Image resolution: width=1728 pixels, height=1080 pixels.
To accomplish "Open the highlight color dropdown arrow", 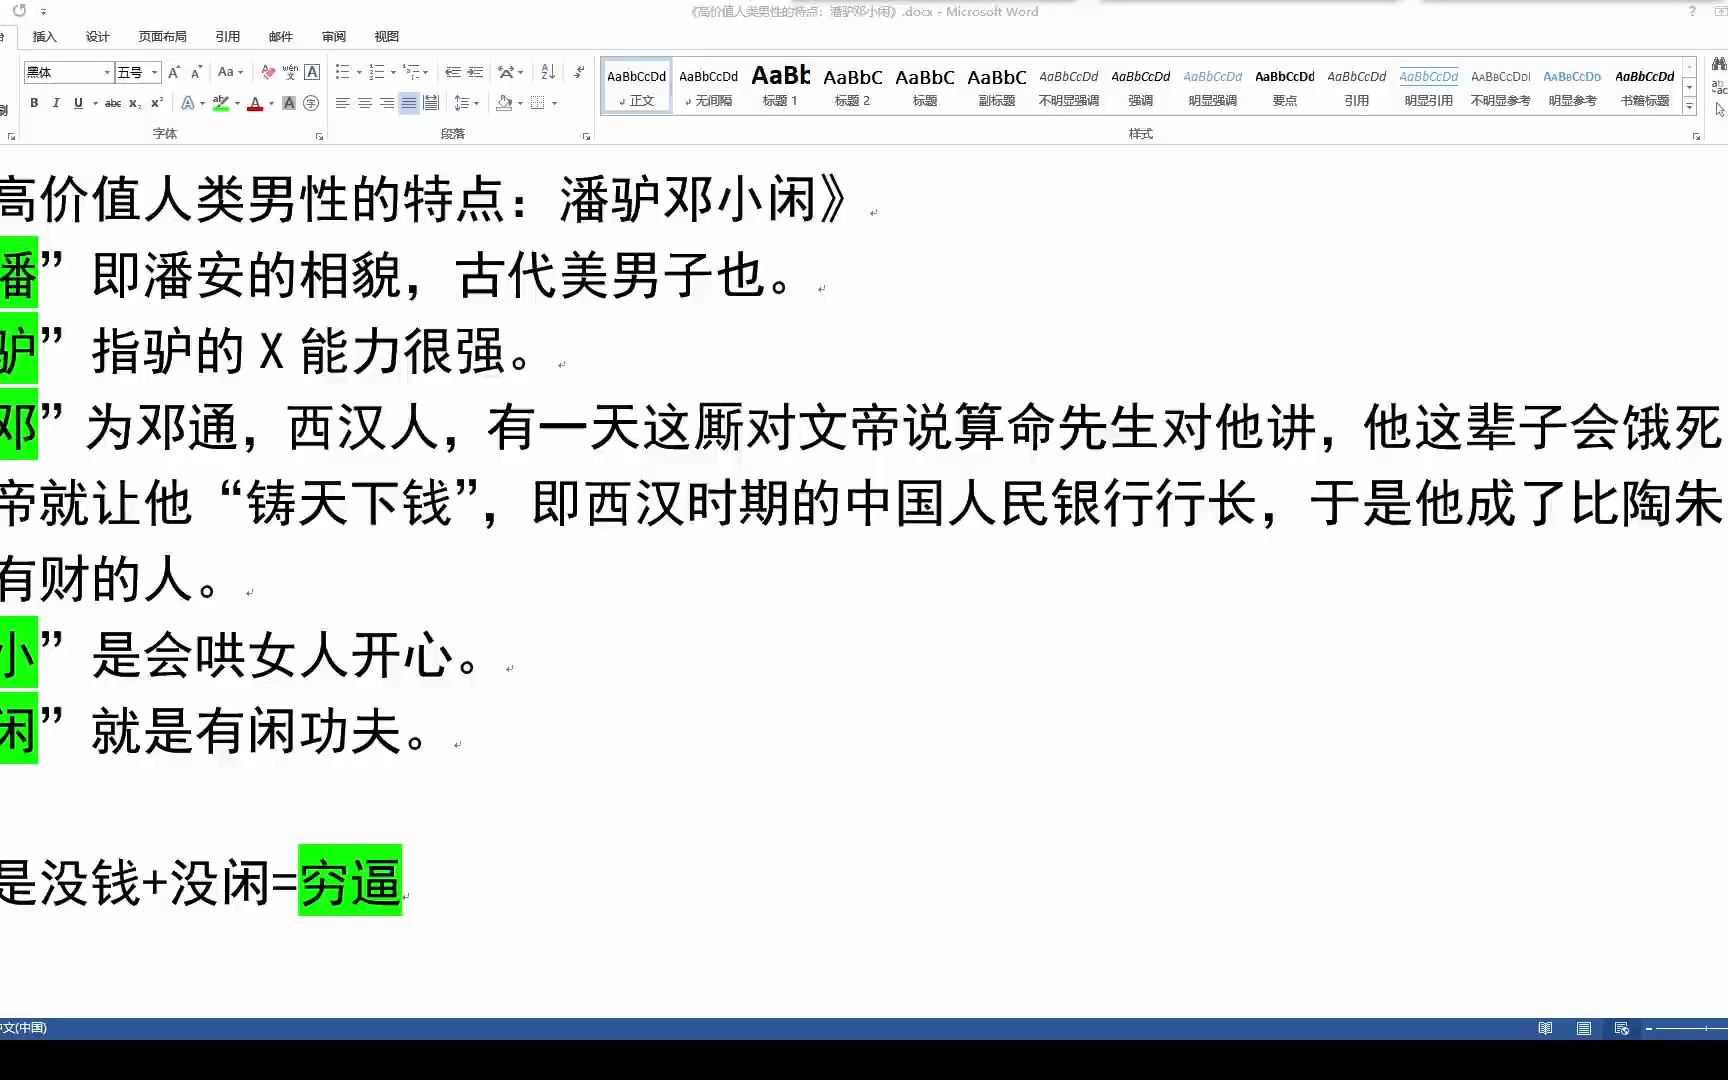I will tap(237, 103).
